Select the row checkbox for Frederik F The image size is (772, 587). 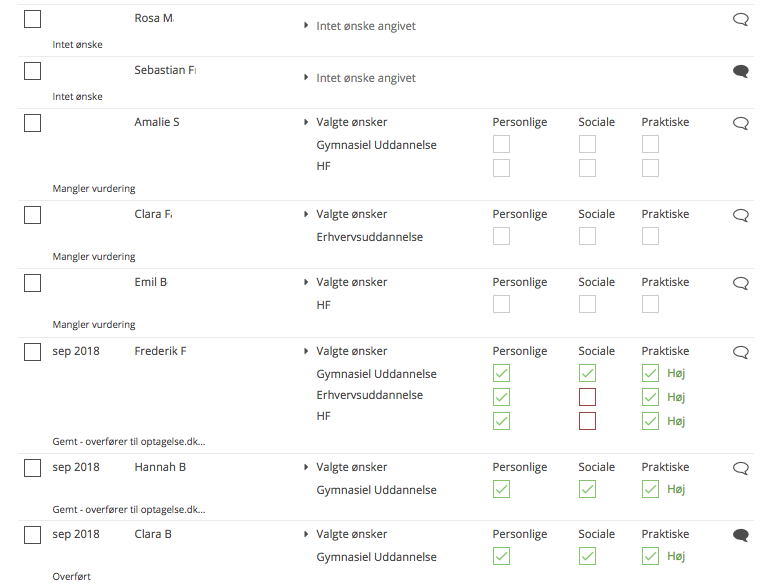(32, 352)
